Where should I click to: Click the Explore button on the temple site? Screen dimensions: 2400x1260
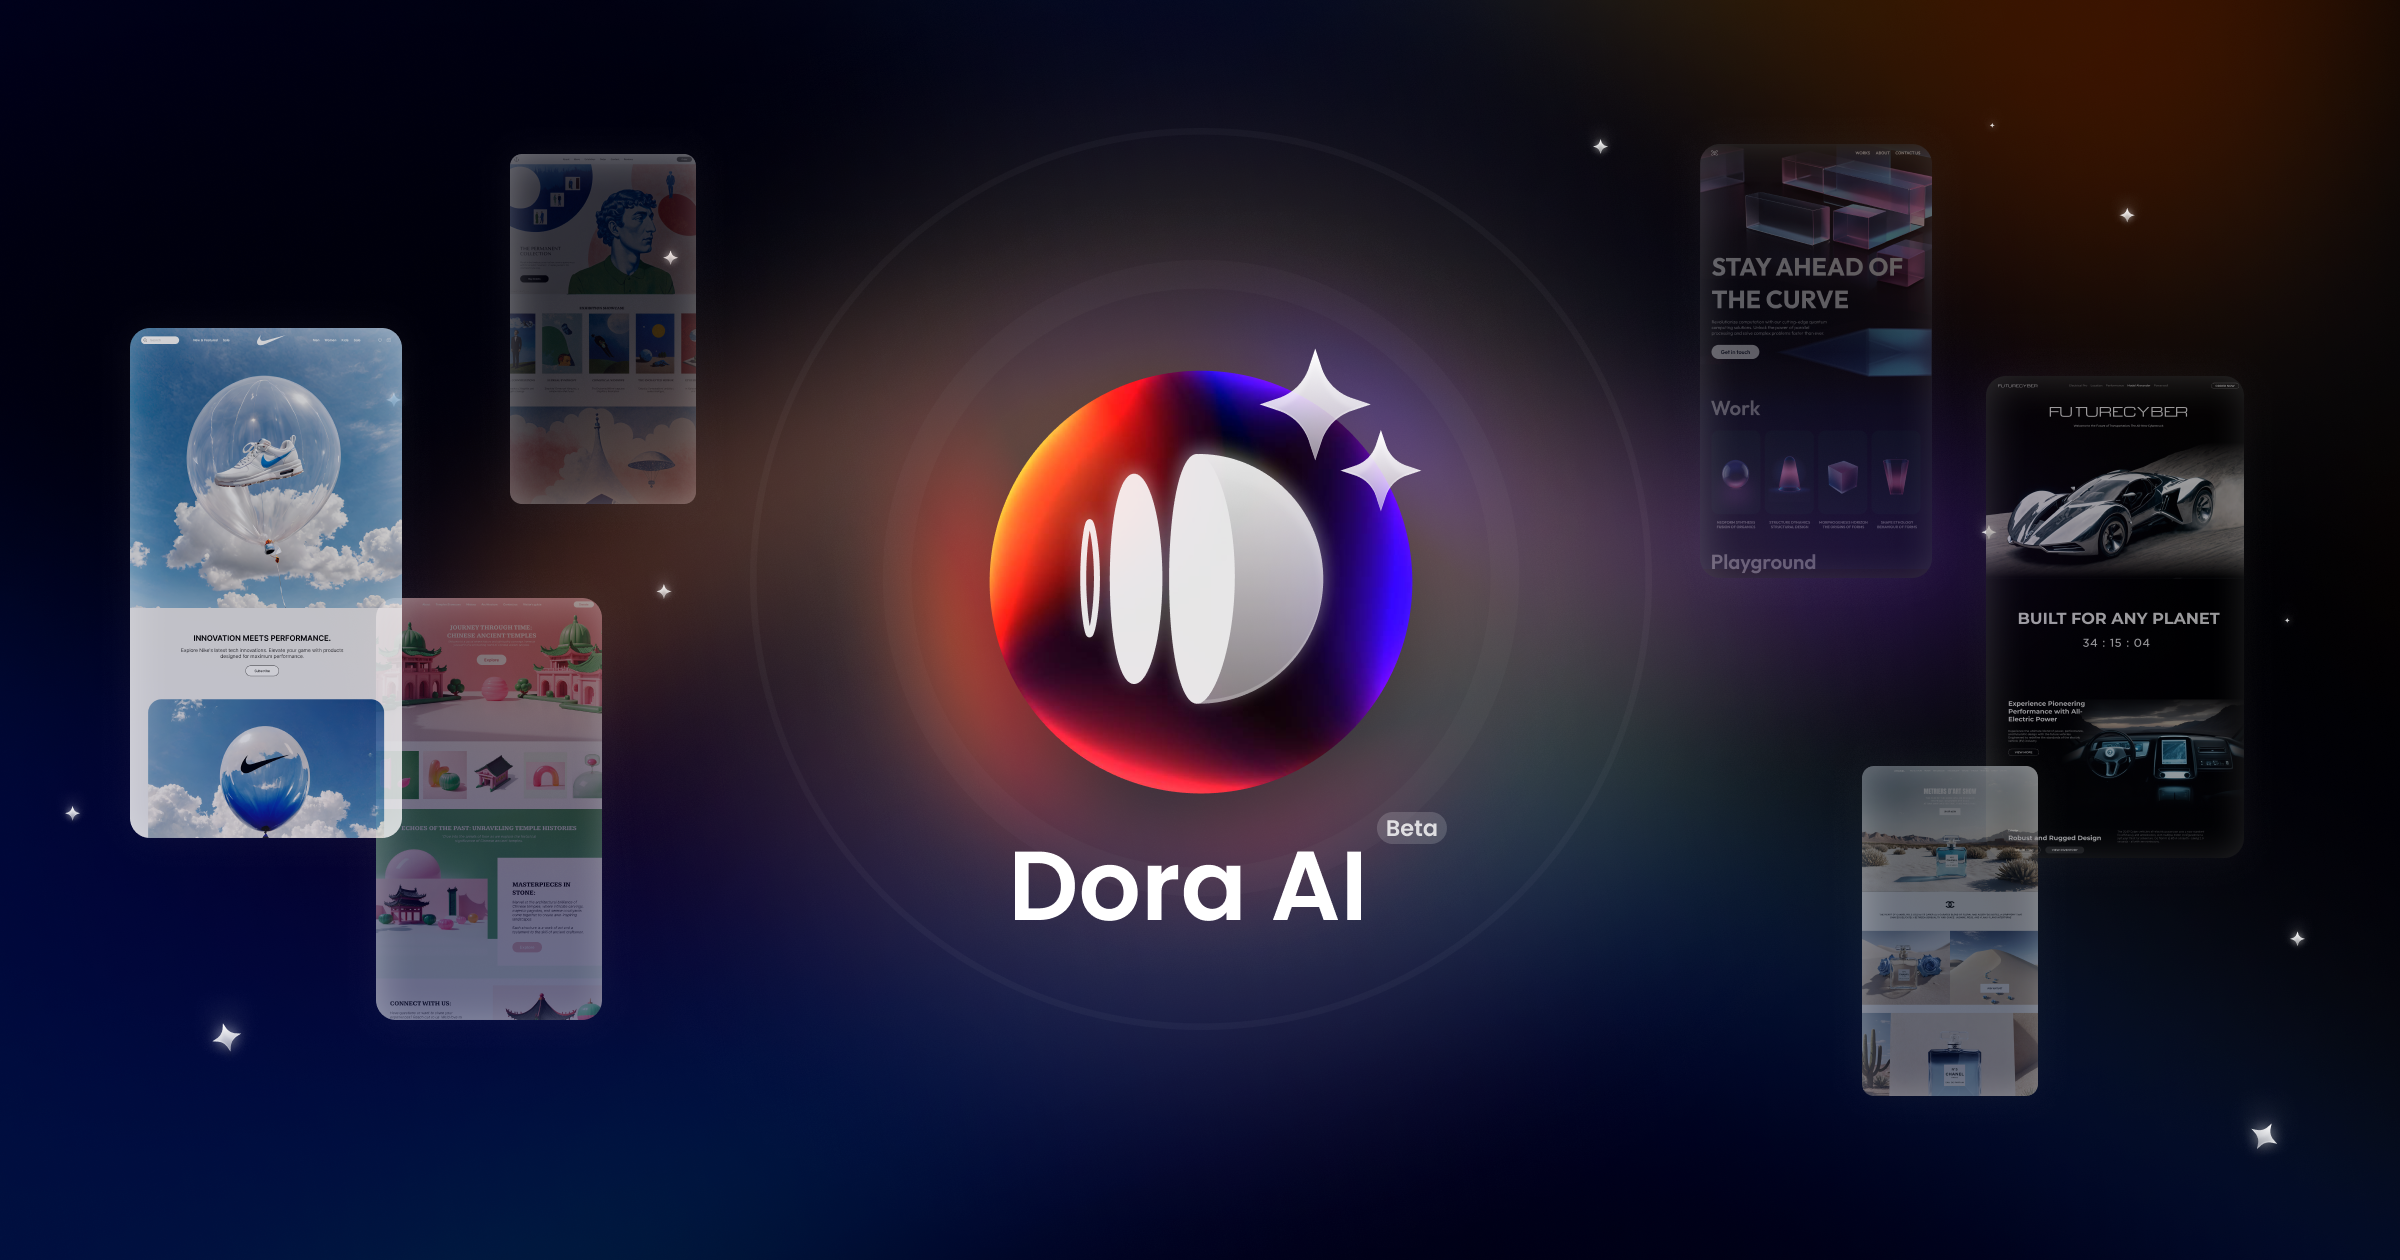491,660
